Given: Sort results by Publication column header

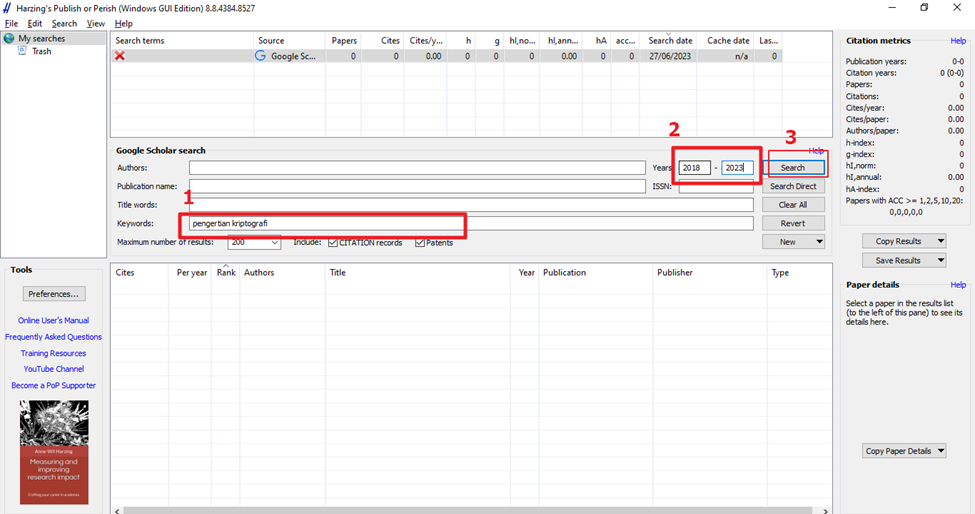Looking at the screenshot, I should click(596, 273).
